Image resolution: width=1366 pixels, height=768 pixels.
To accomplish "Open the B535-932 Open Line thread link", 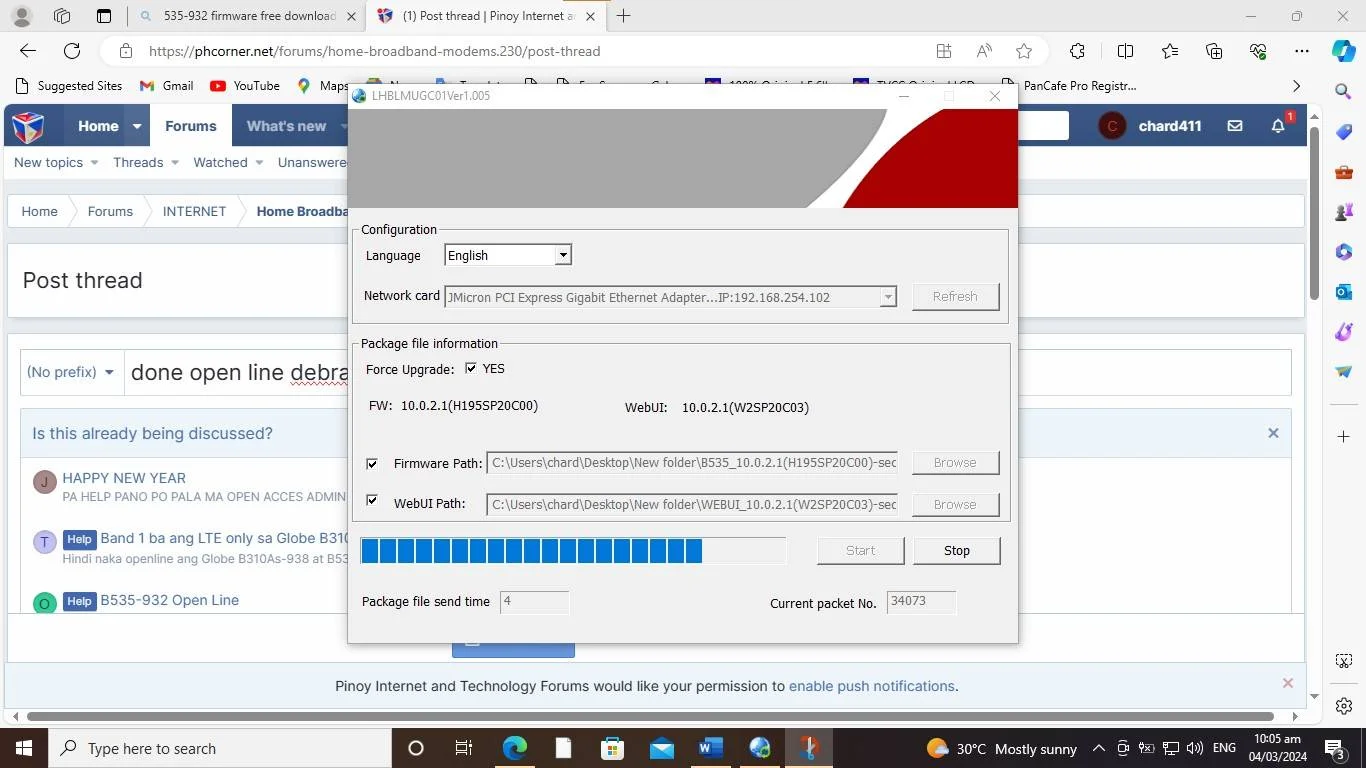I will (169, 600).
